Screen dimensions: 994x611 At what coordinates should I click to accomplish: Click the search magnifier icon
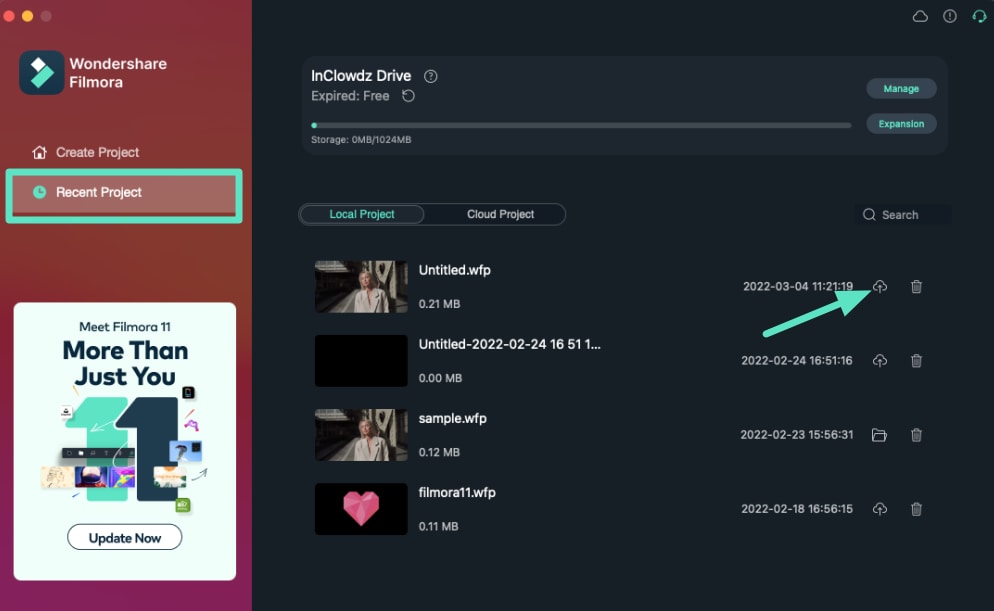869,215
